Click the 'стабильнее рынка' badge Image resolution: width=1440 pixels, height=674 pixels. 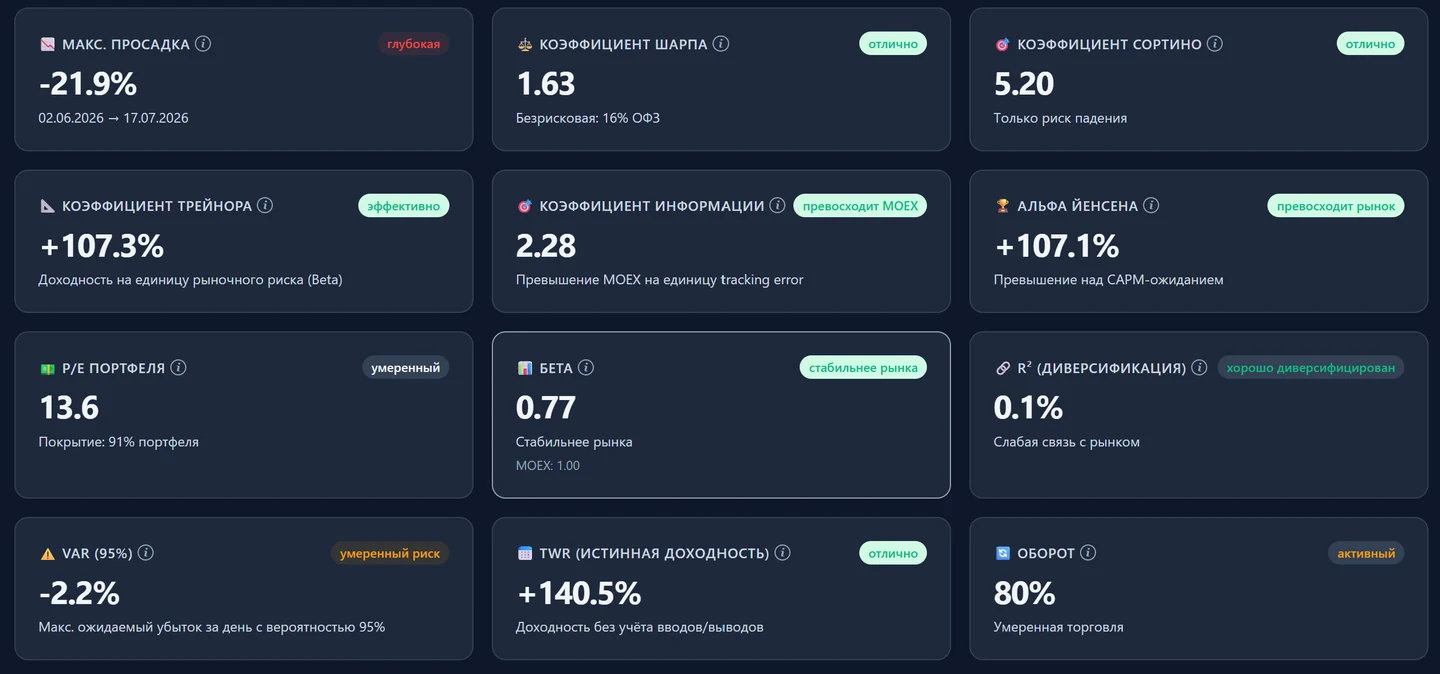(864, 368)
